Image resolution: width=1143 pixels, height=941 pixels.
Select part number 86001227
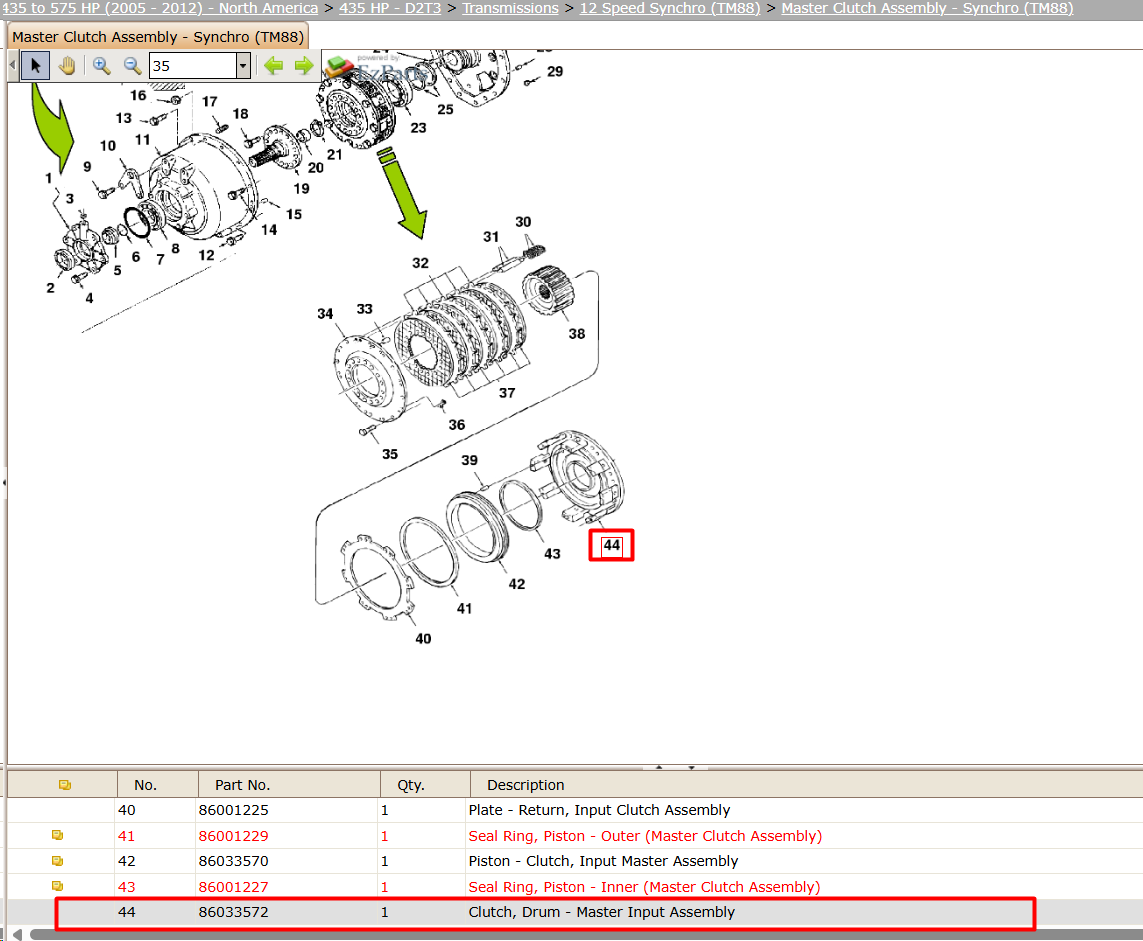(233, 887)
